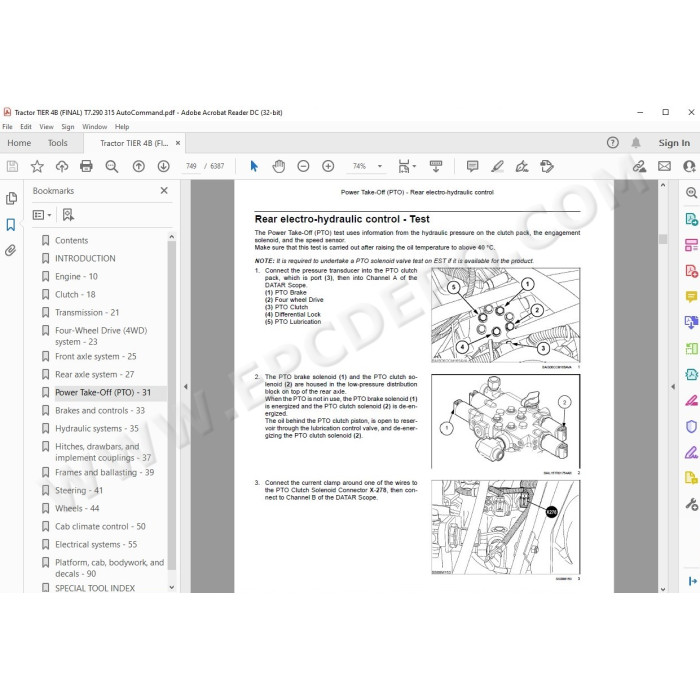This screenshot has height=700, width=700.
Task: Open the zoom level dropdown arrow
Action: 380,167
